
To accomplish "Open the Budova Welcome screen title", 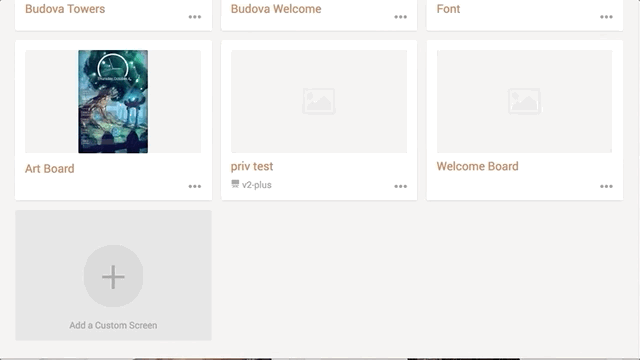I will (276, 9).
